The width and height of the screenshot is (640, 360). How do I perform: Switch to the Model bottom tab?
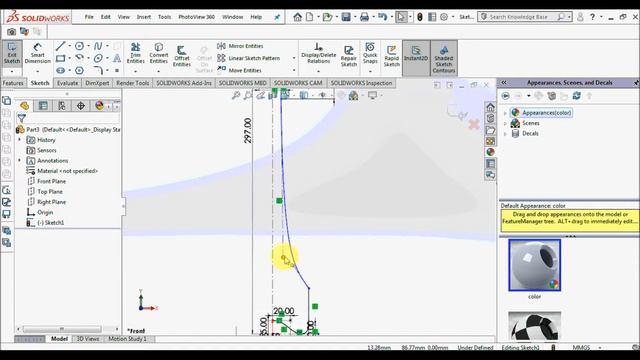(x=59, y=339)
